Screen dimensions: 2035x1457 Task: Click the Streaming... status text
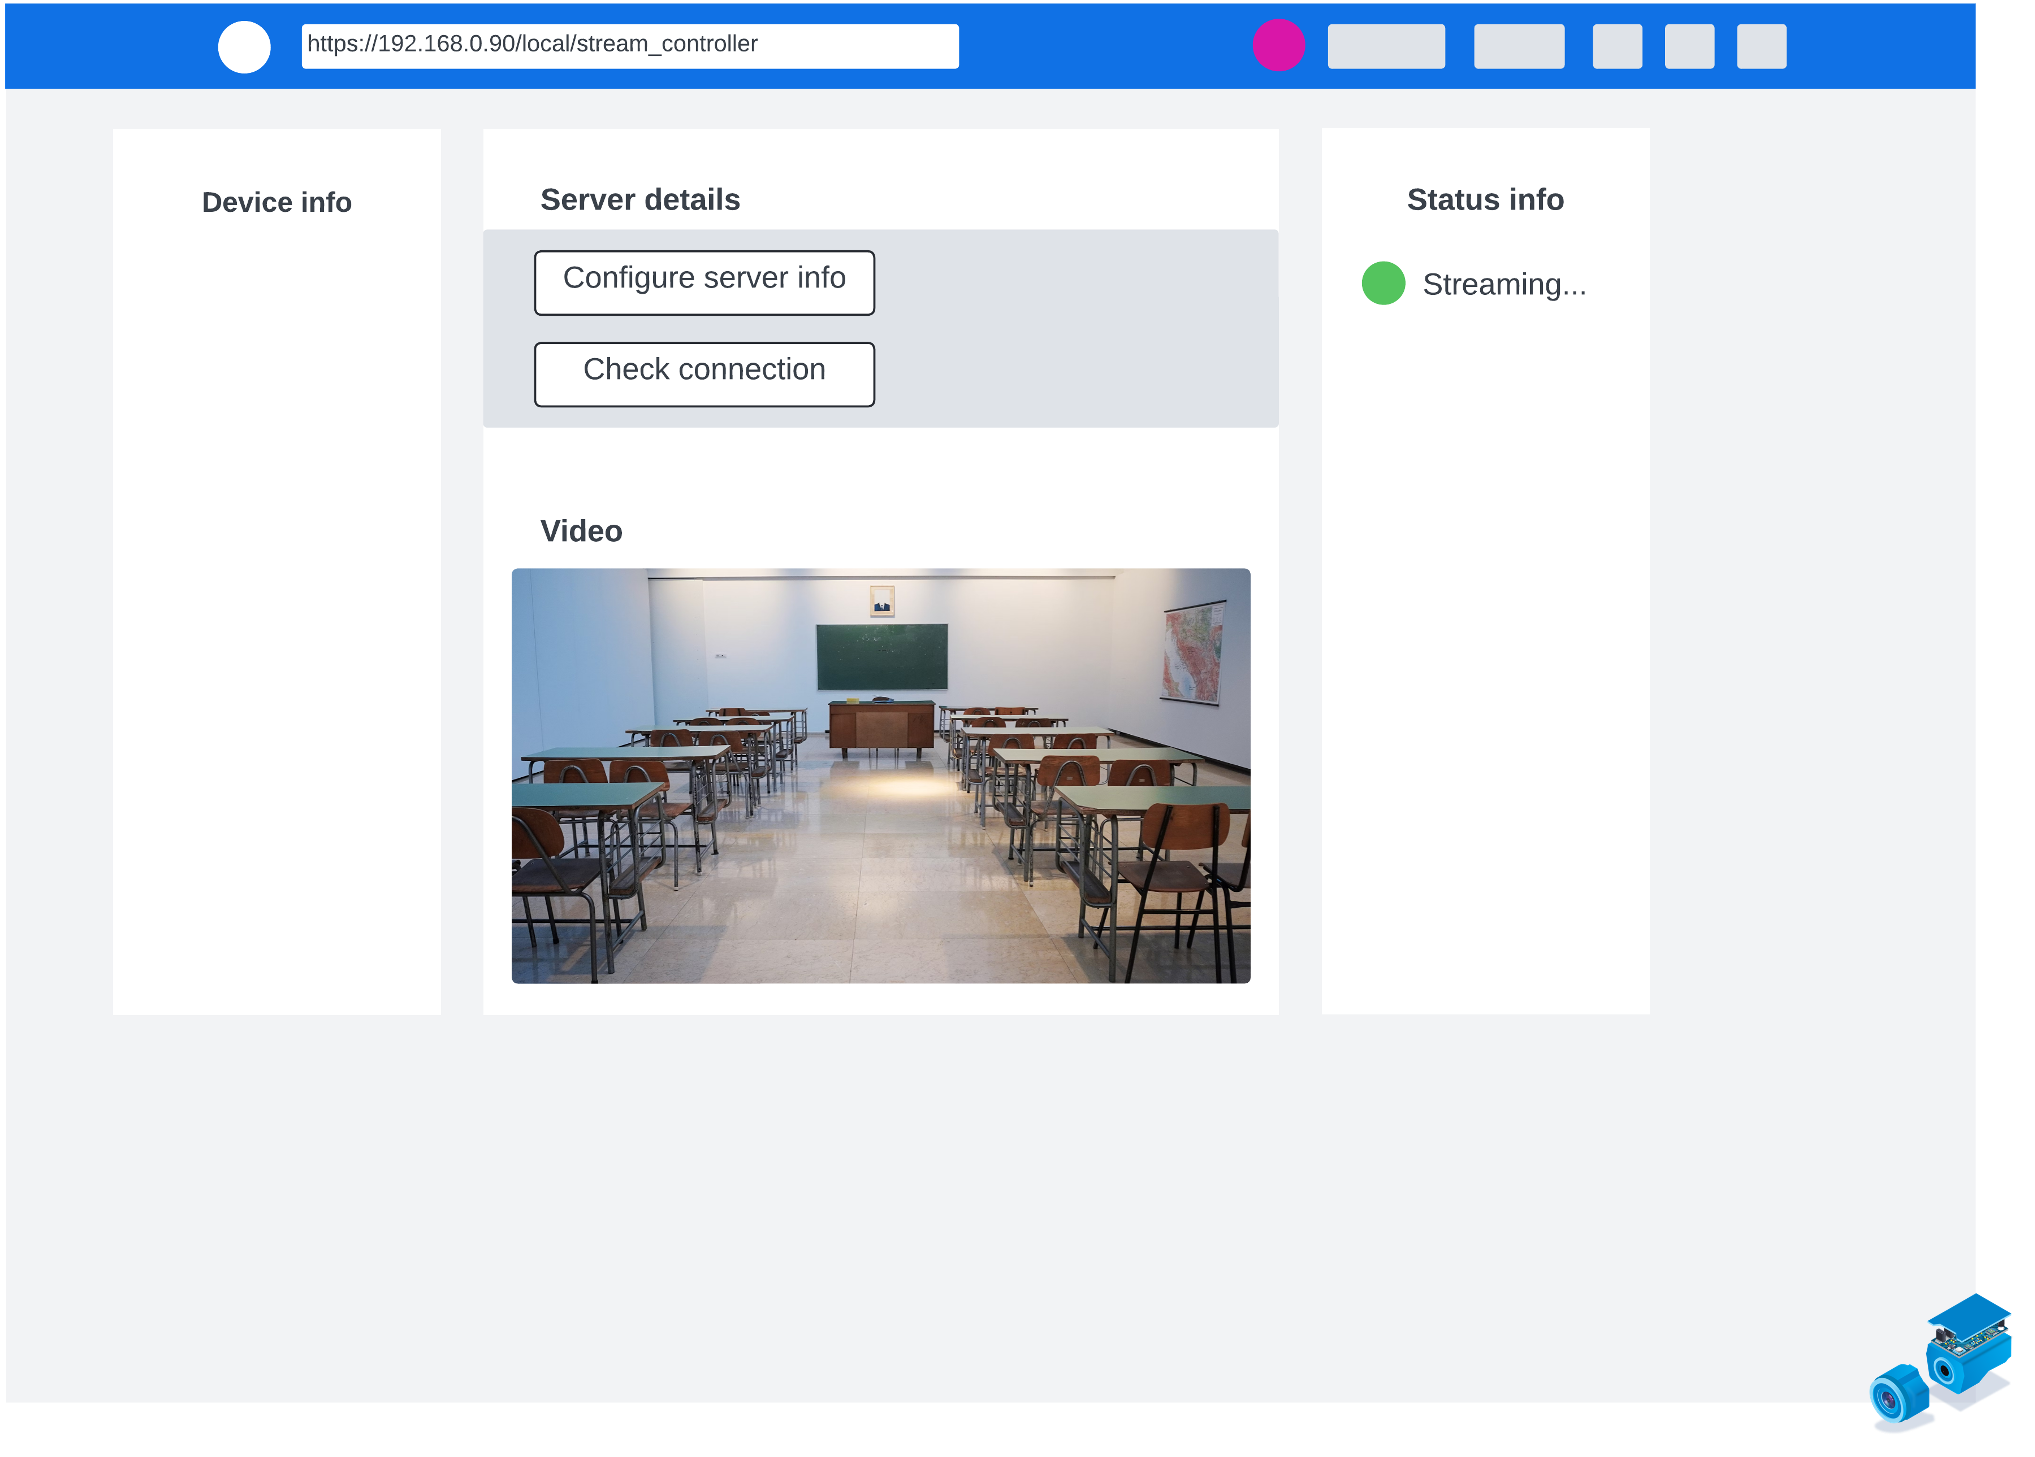(x=1504, y=284)
